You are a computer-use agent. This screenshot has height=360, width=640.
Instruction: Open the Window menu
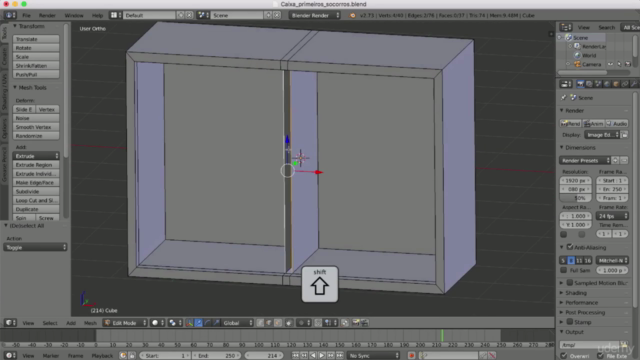coord(74,15)
